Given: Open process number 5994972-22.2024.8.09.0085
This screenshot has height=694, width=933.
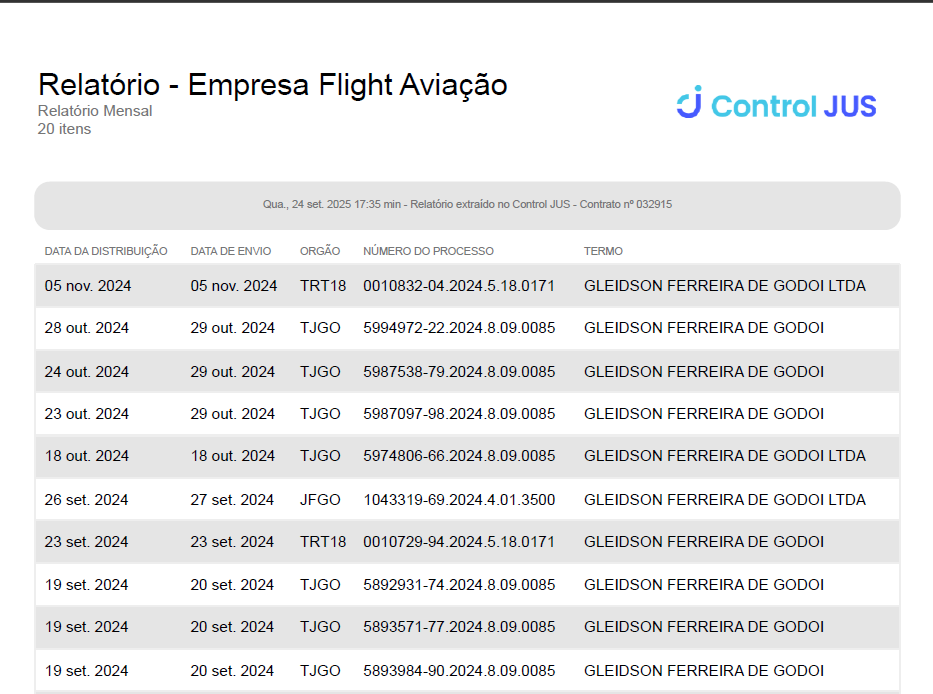Looking at the screenshot, I should coord(459,328).
